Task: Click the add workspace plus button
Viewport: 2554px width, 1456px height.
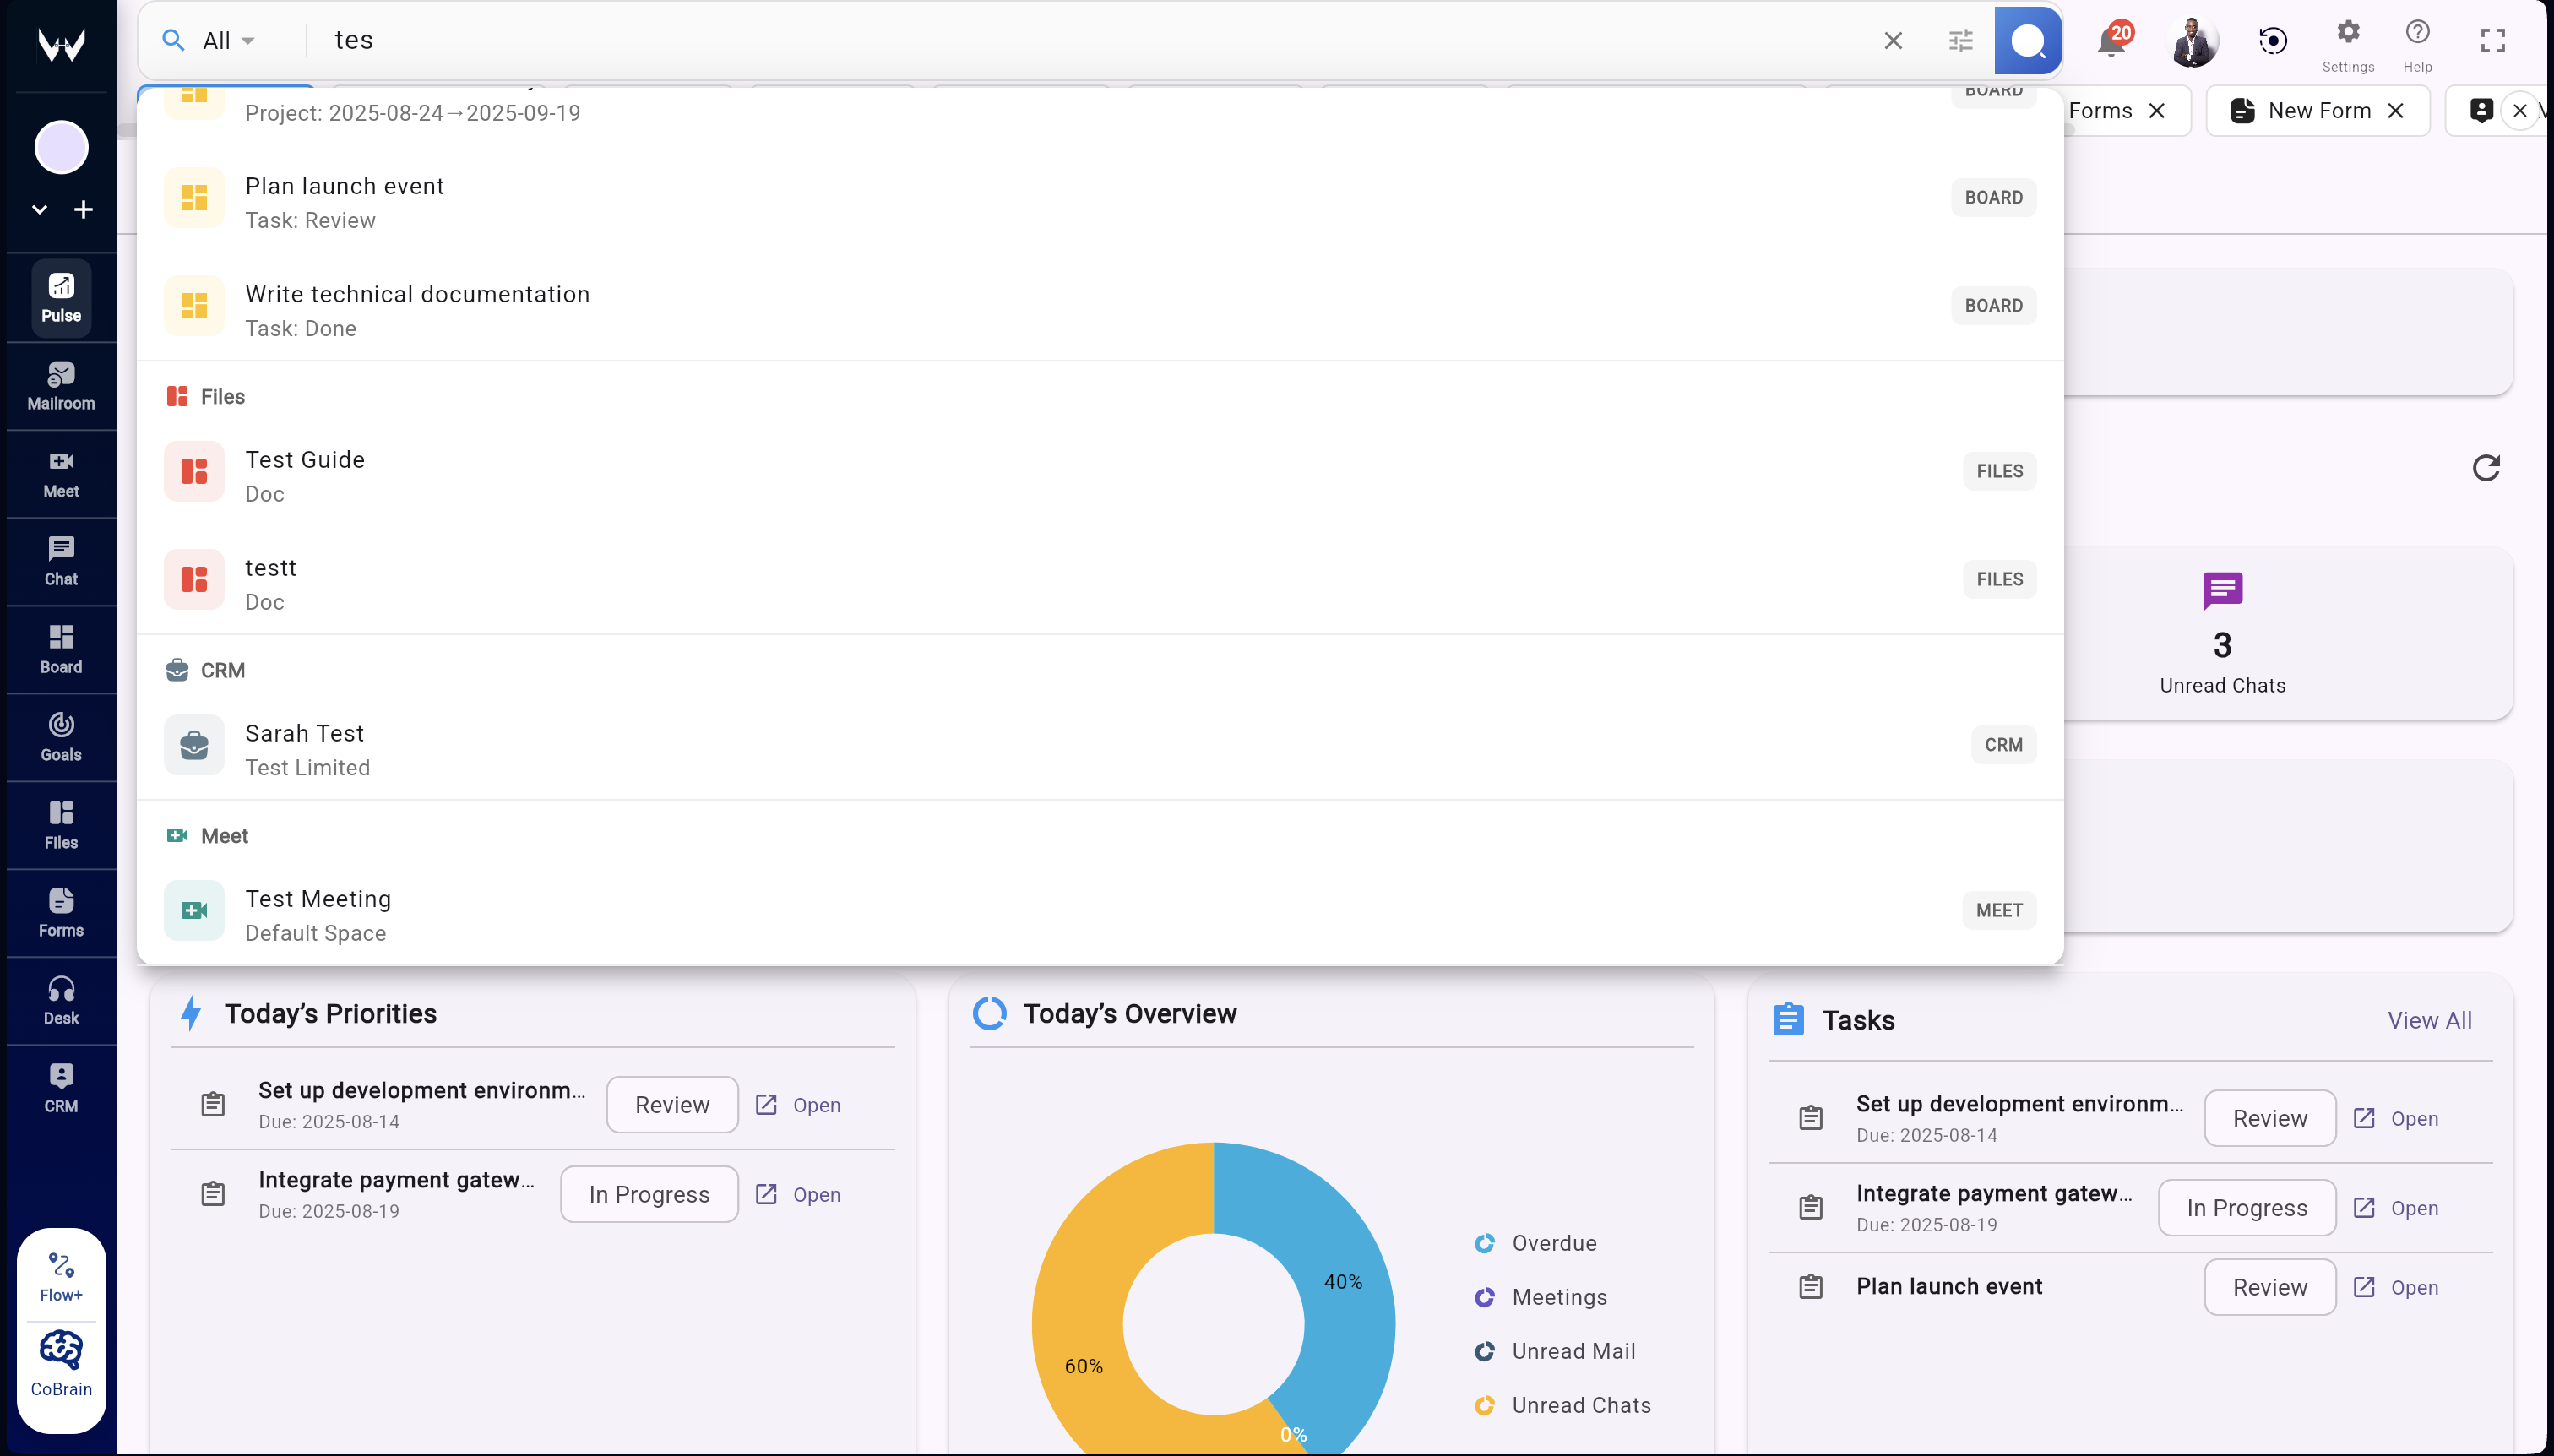Action: click(x=84, y=209)
